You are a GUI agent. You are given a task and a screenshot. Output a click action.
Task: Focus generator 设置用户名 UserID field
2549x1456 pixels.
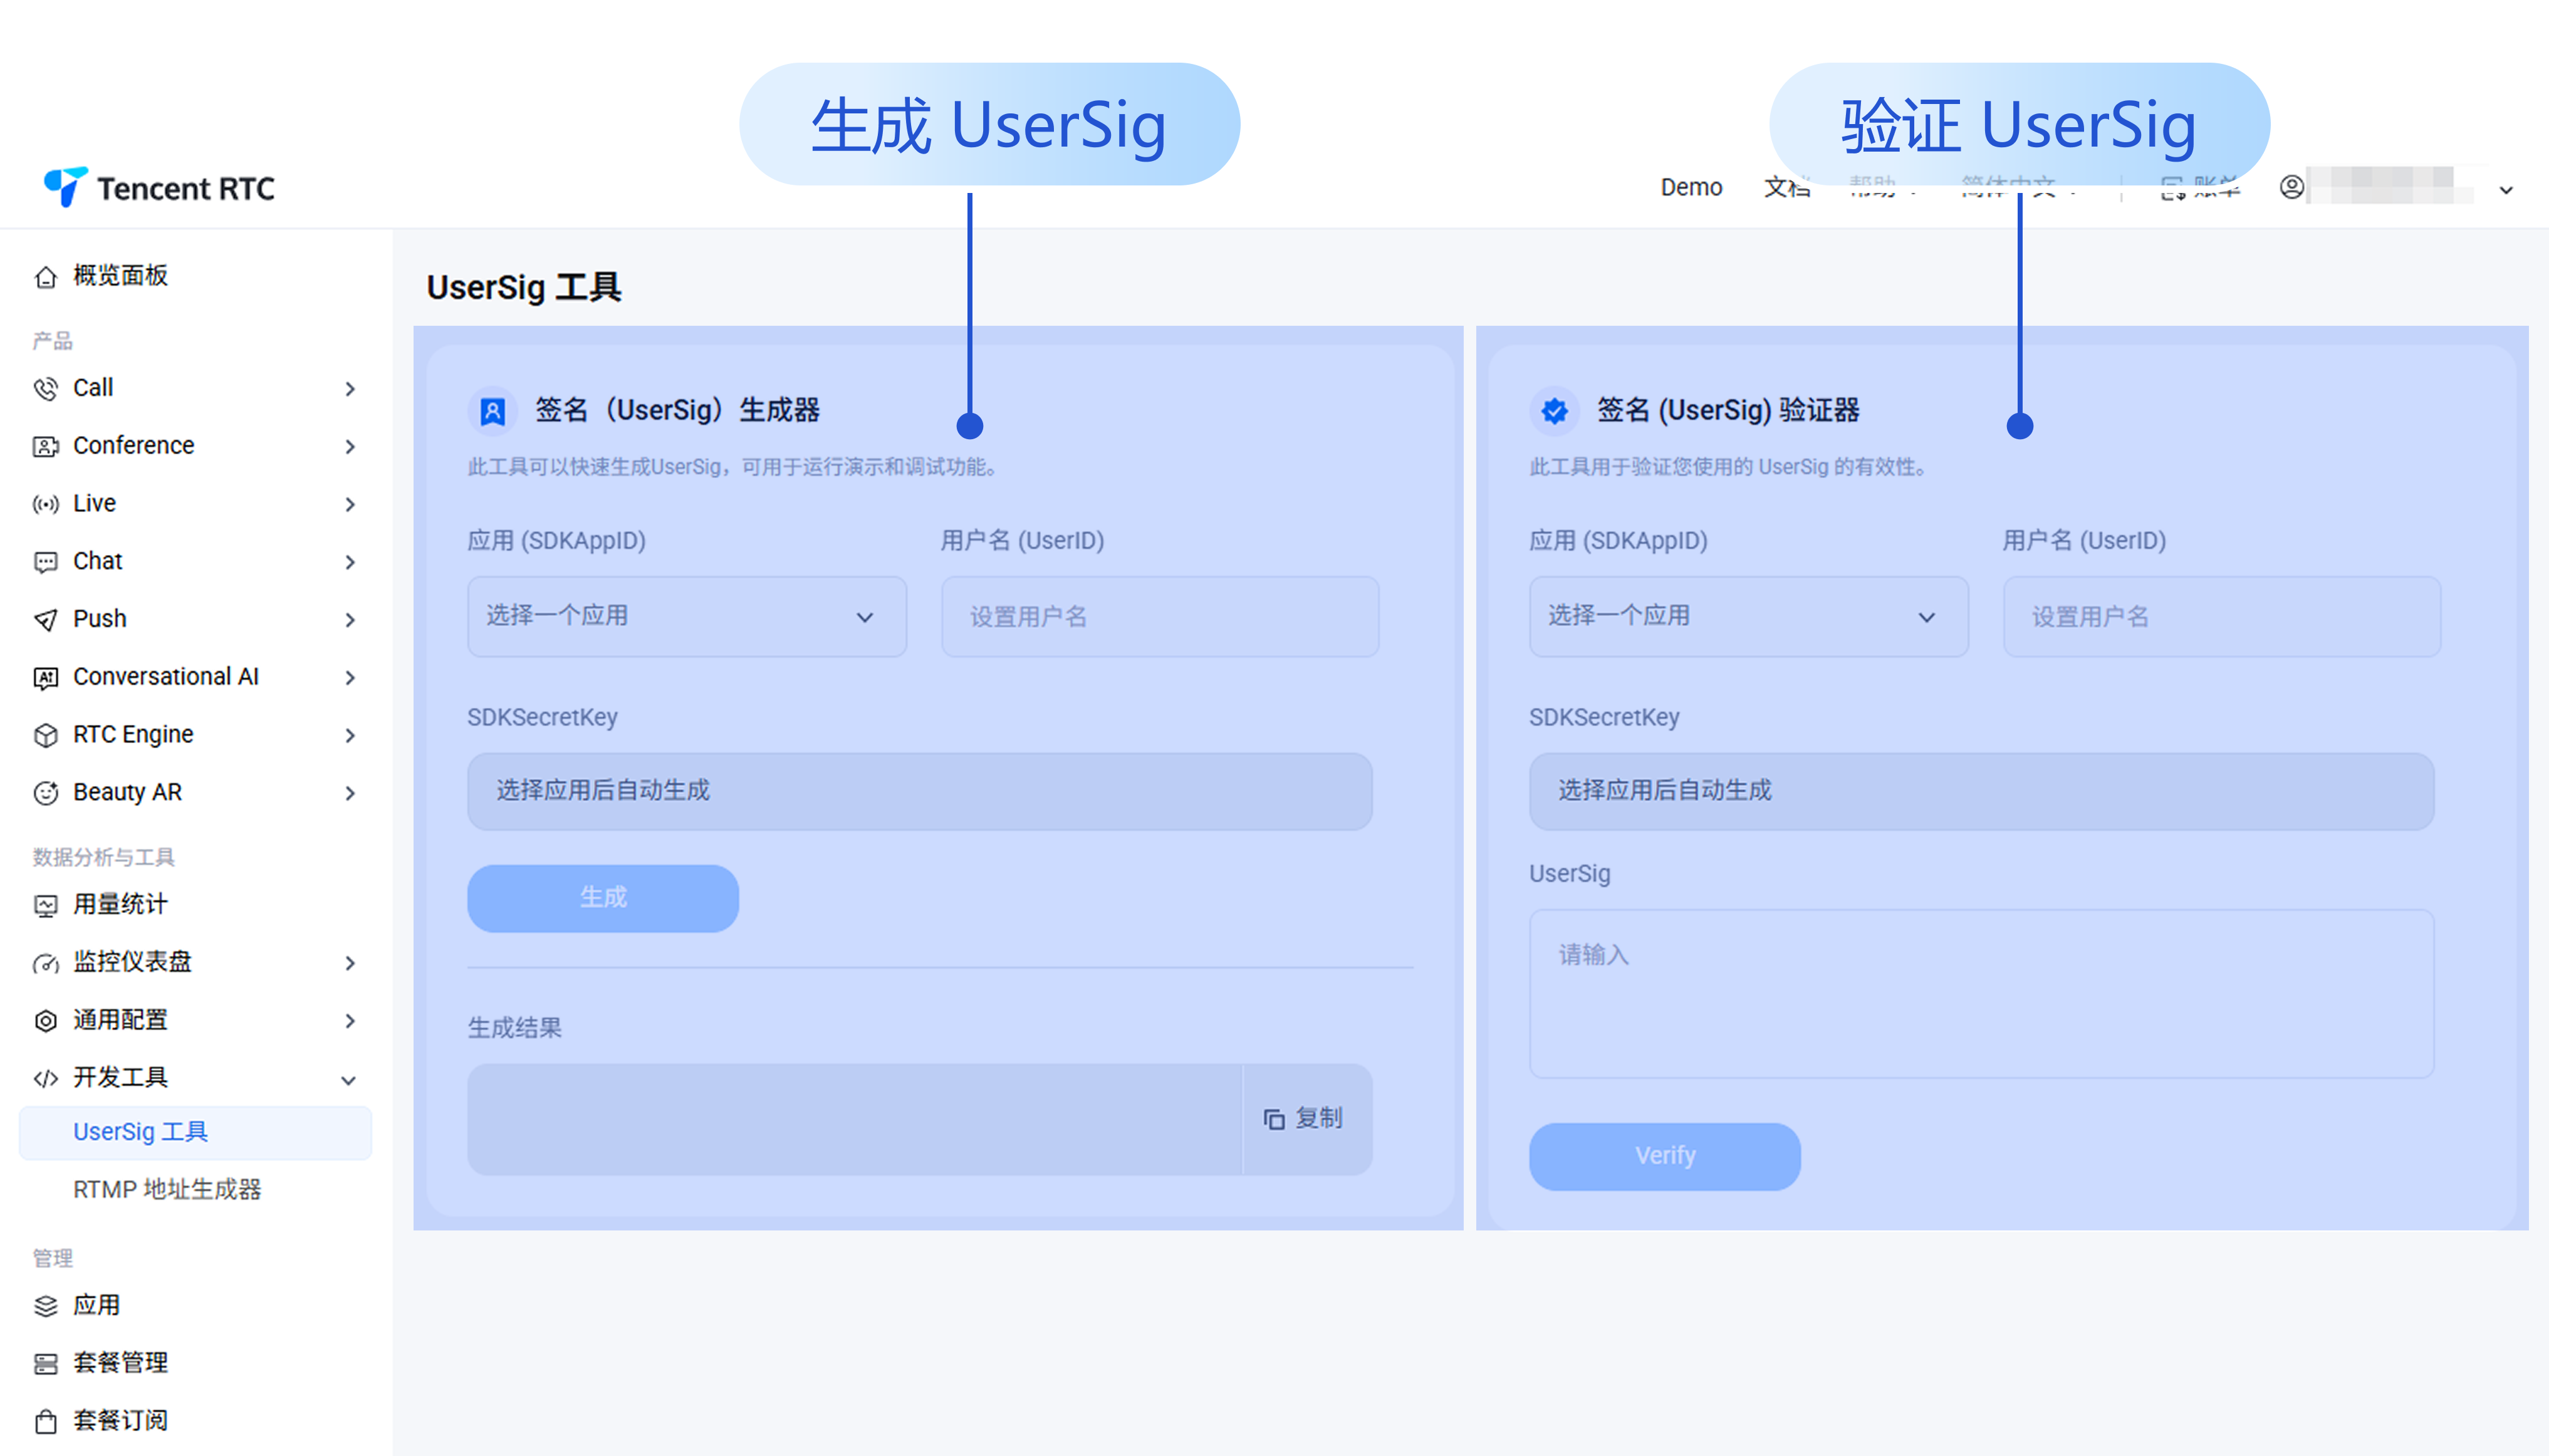tap(1160, 616)
